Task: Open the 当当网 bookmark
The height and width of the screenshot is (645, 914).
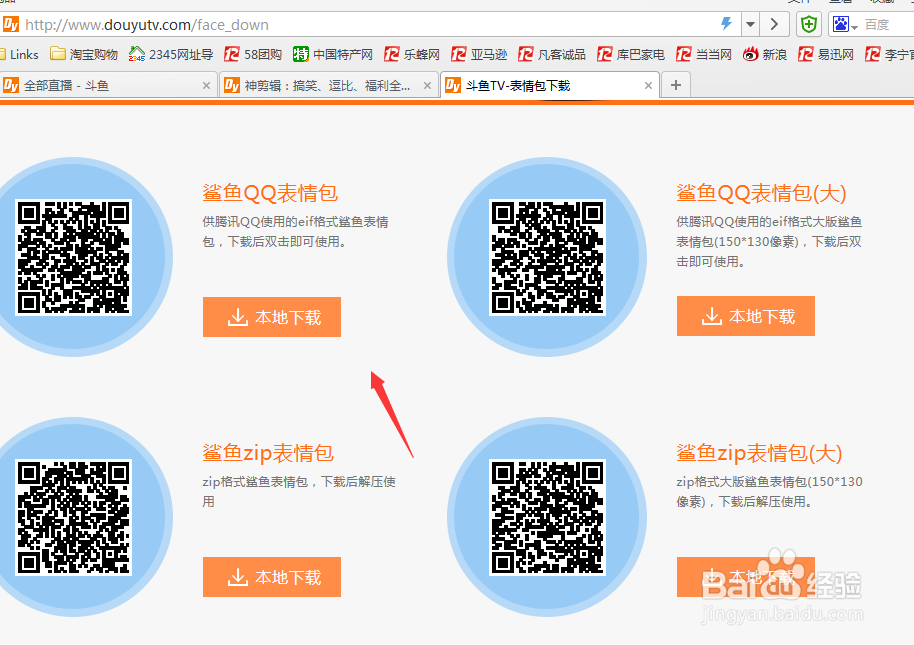Action: click(704, 55)
